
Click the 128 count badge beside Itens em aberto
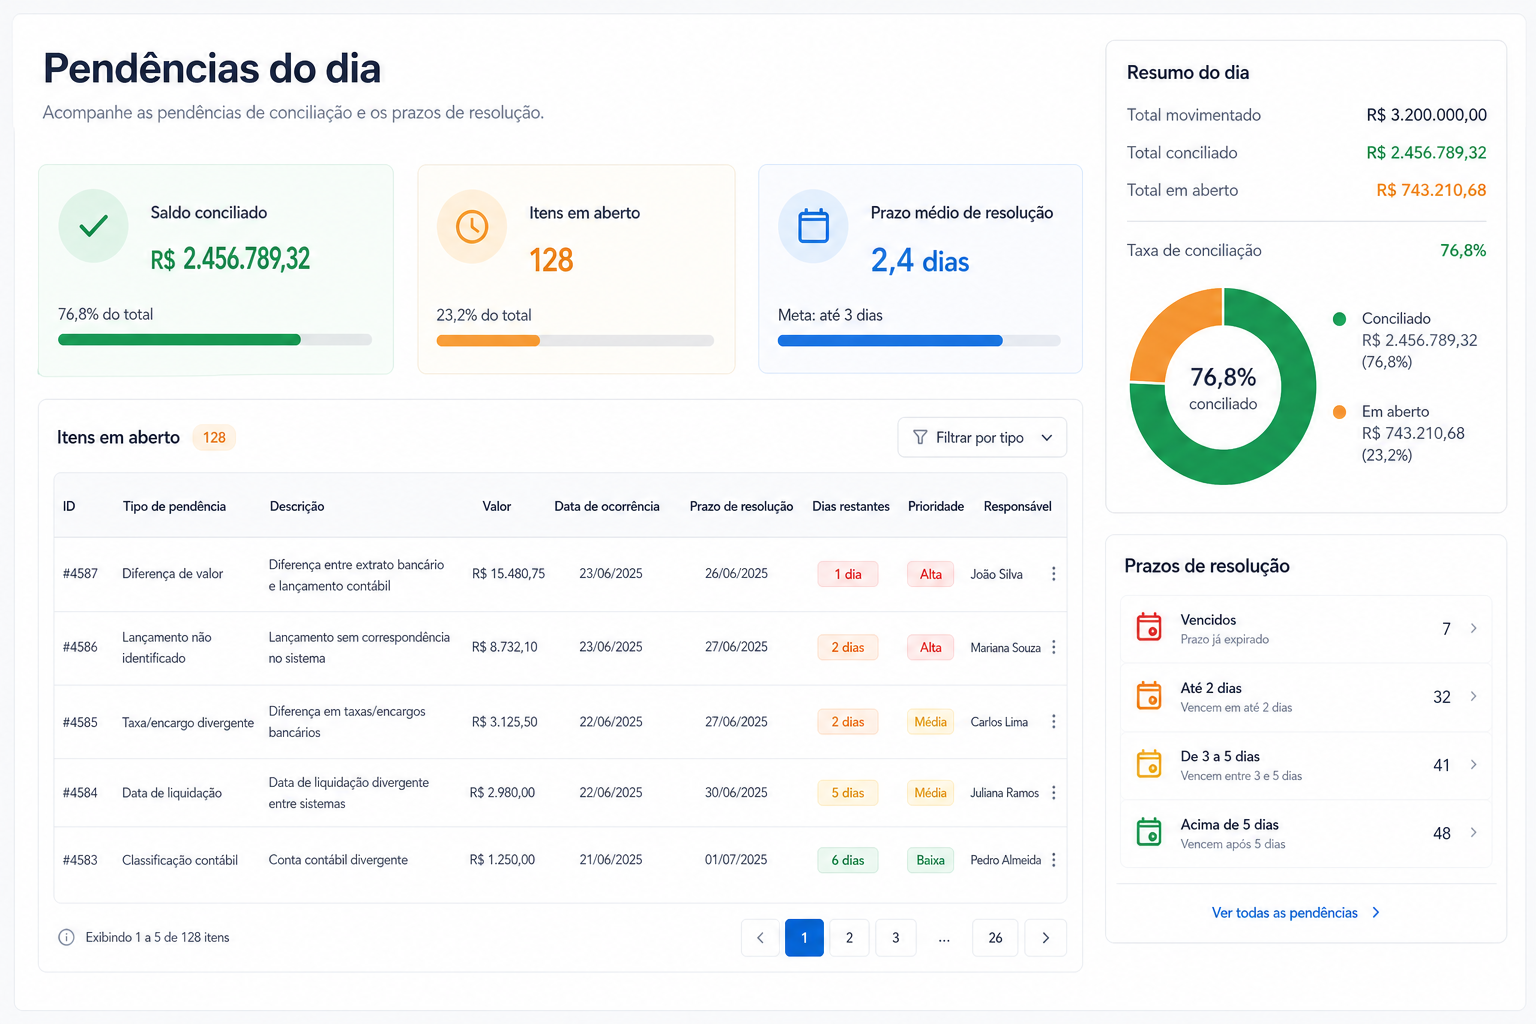pos(214,437)
